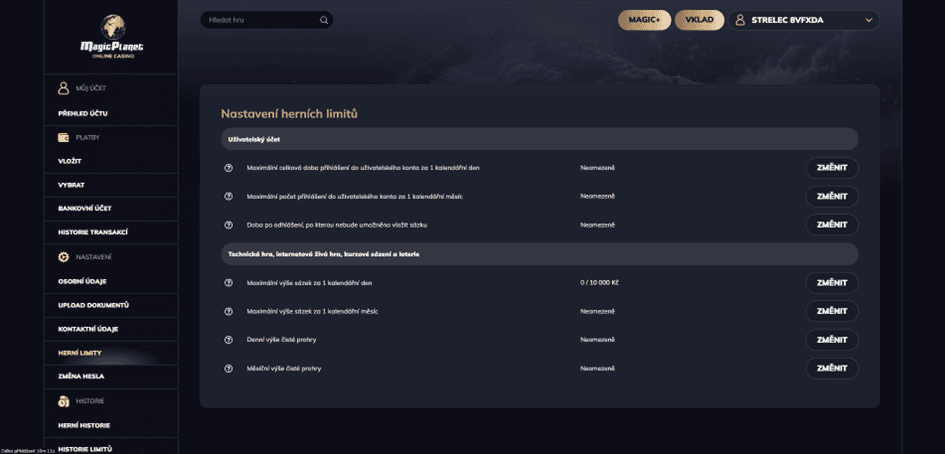
Task: Click the Uživatelský účet section header
Action: point(539,139)
